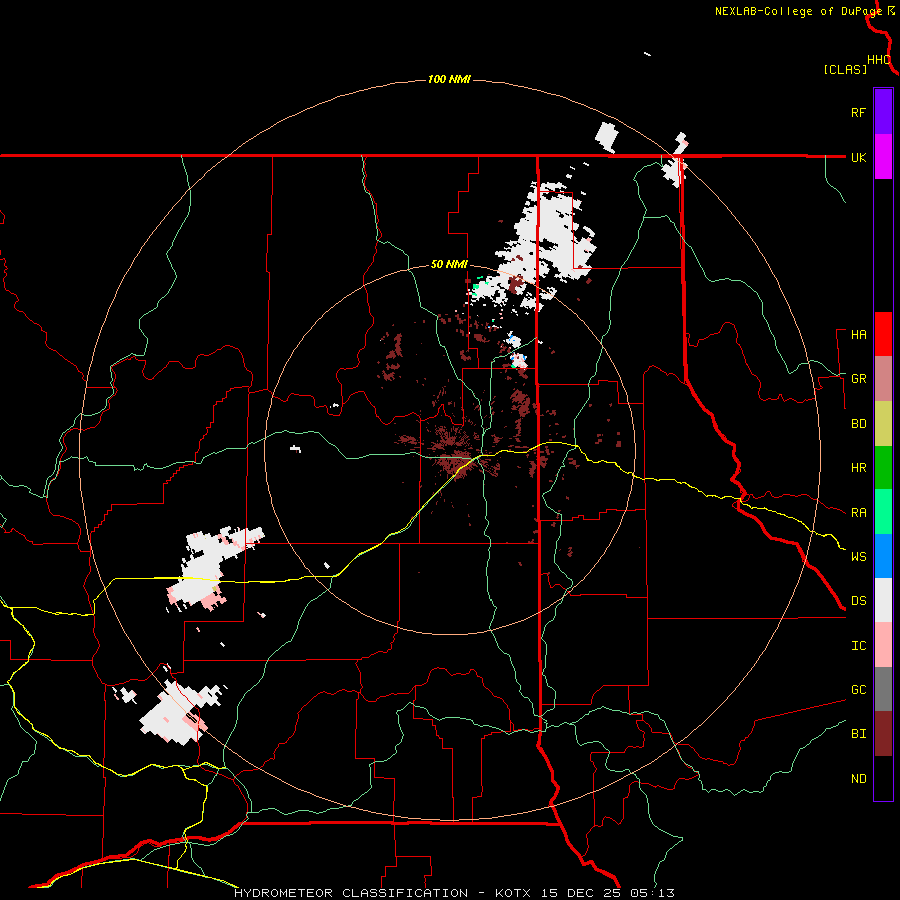
Task: Click the [CLAS] legend header
Action: pos(845,70)
